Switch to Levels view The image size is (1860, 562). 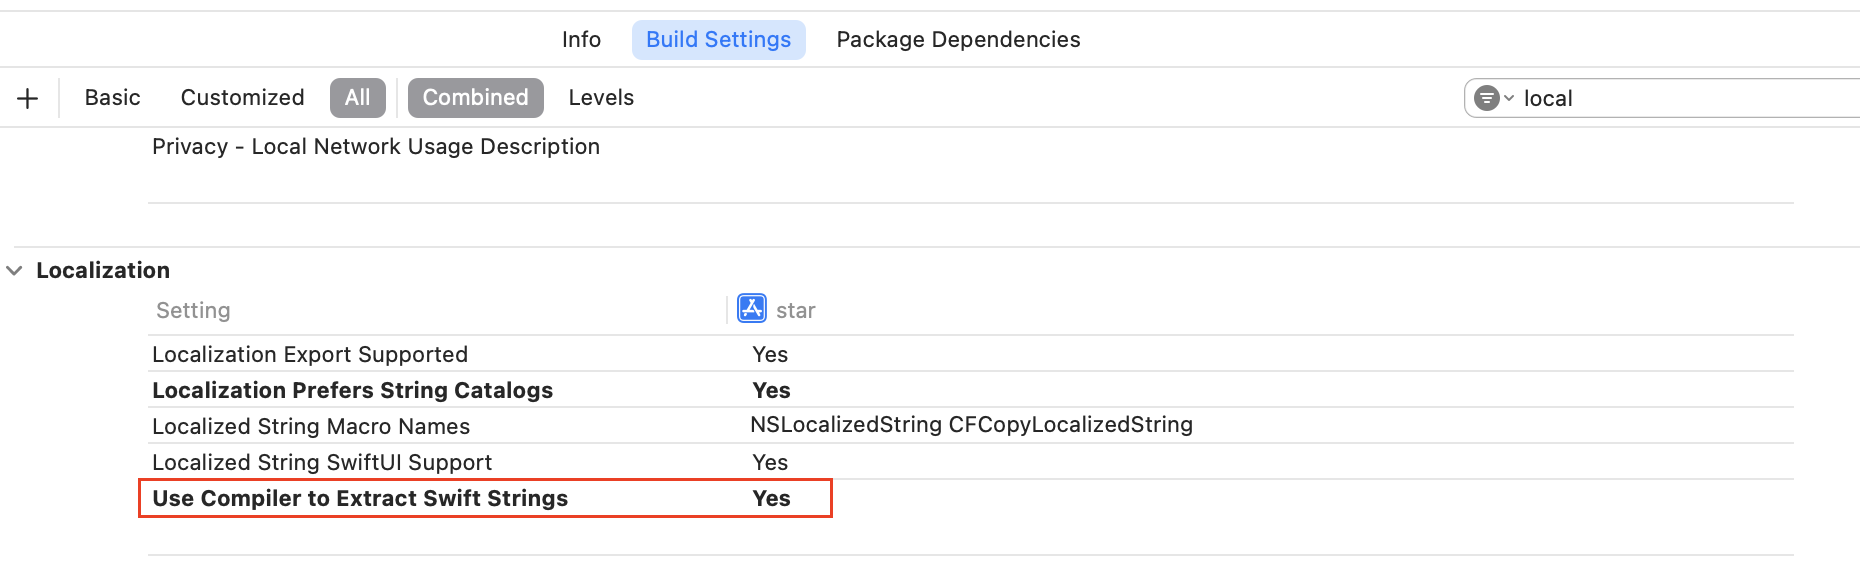pyautogui.click(x=601, y=98)
